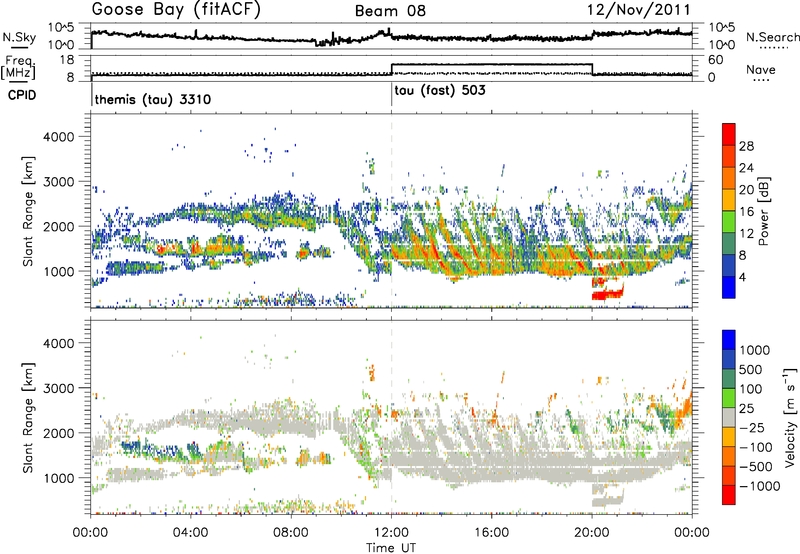Click the 'Time UT' axis label
800x554 pixels.
tap(391, 548)
